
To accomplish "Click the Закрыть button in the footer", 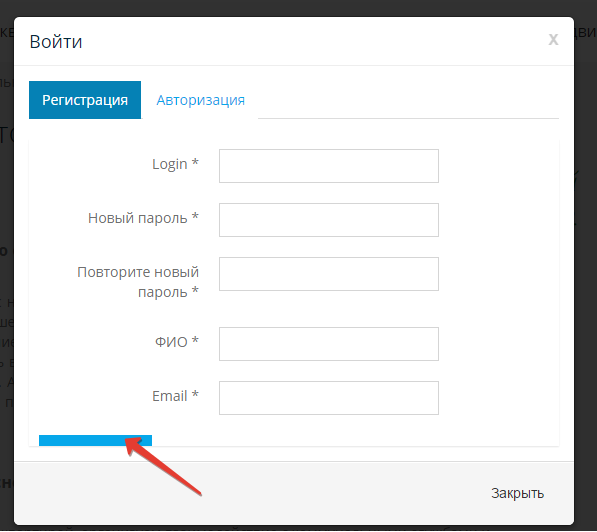I will (517, 494).
